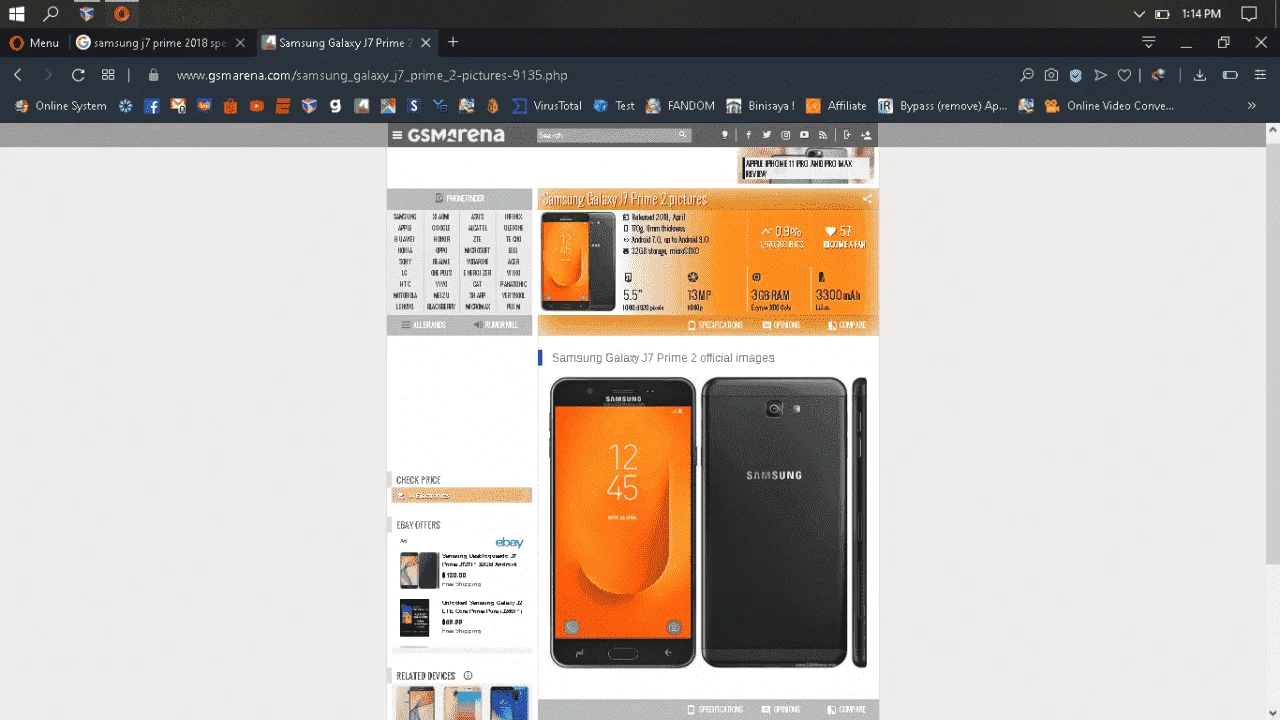Open the My Flow send icon

pos(1100,75)
